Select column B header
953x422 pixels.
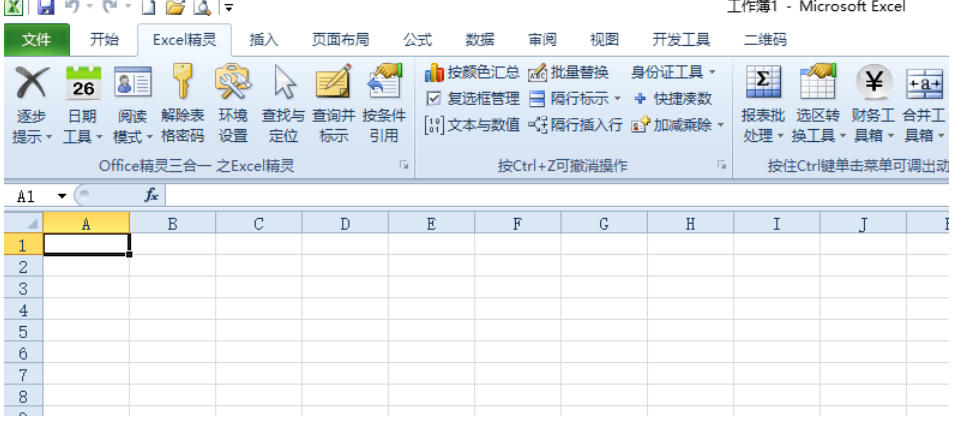click(173, 224)
